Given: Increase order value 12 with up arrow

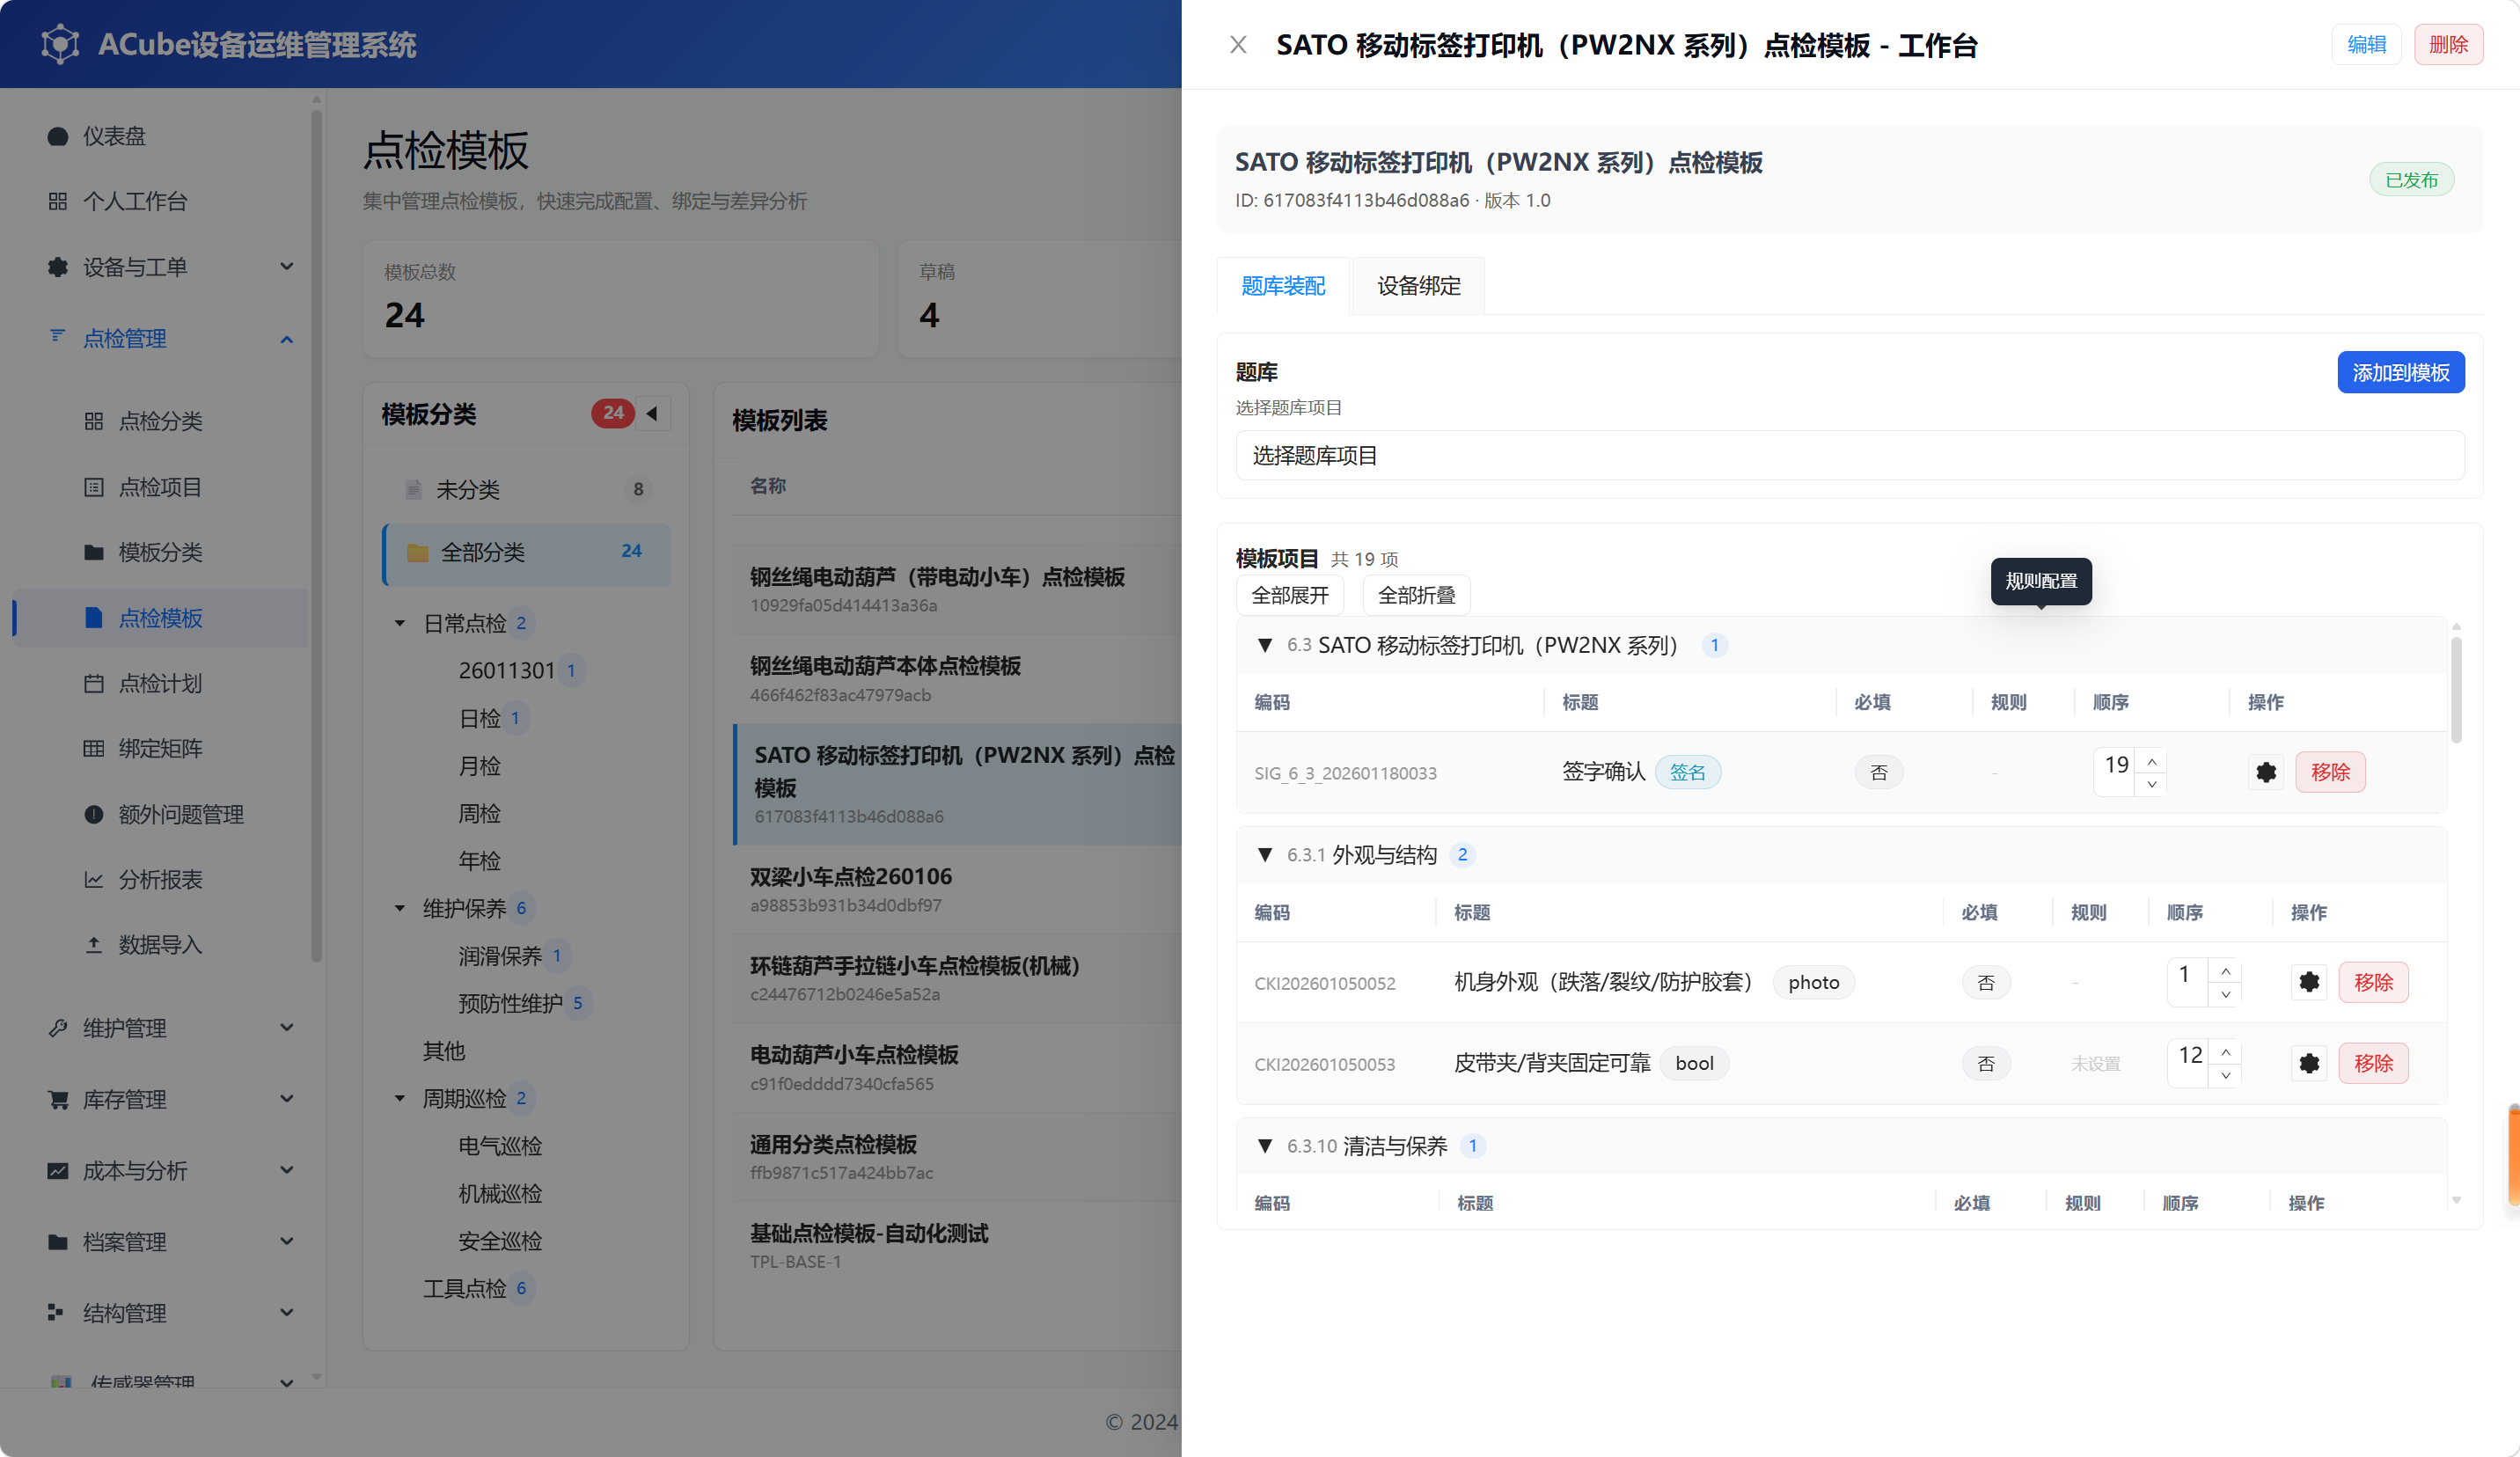Looking at the screenshot, I should tap(2225, 1052).
